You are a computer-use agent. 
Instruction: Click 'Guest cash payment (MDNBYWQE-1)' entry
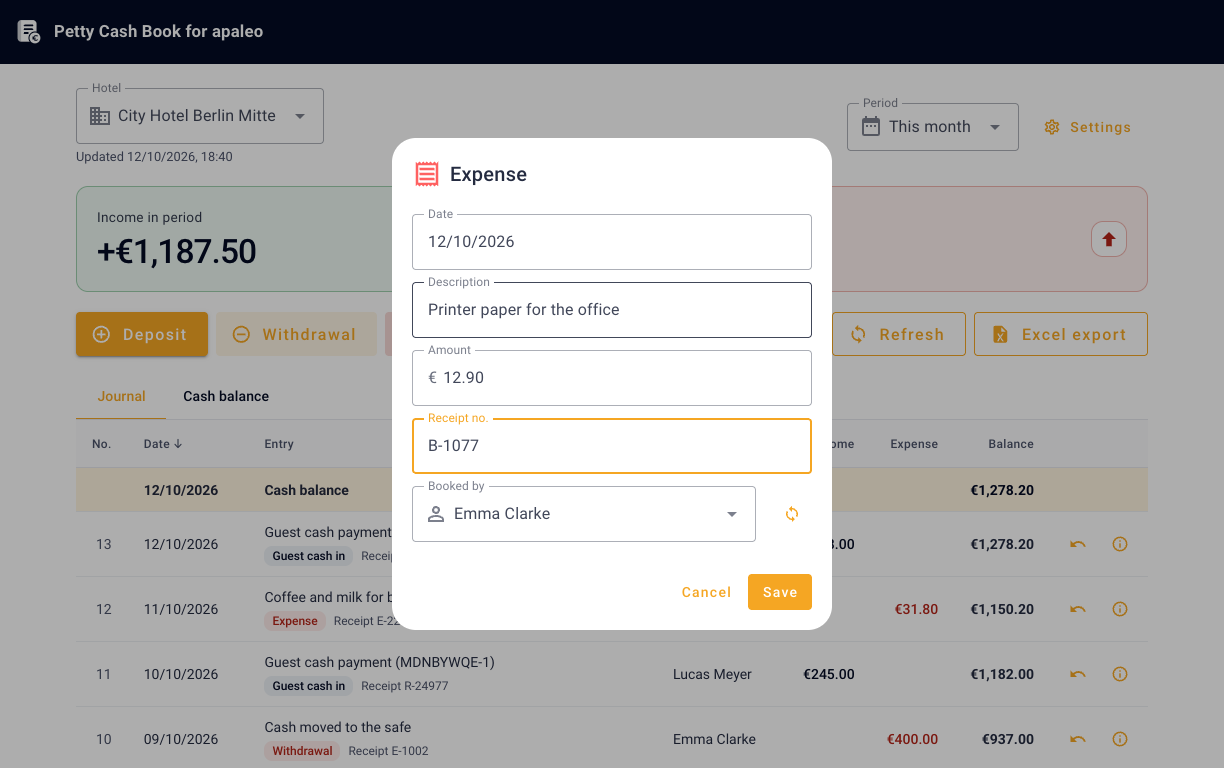(x=379, y=662)
